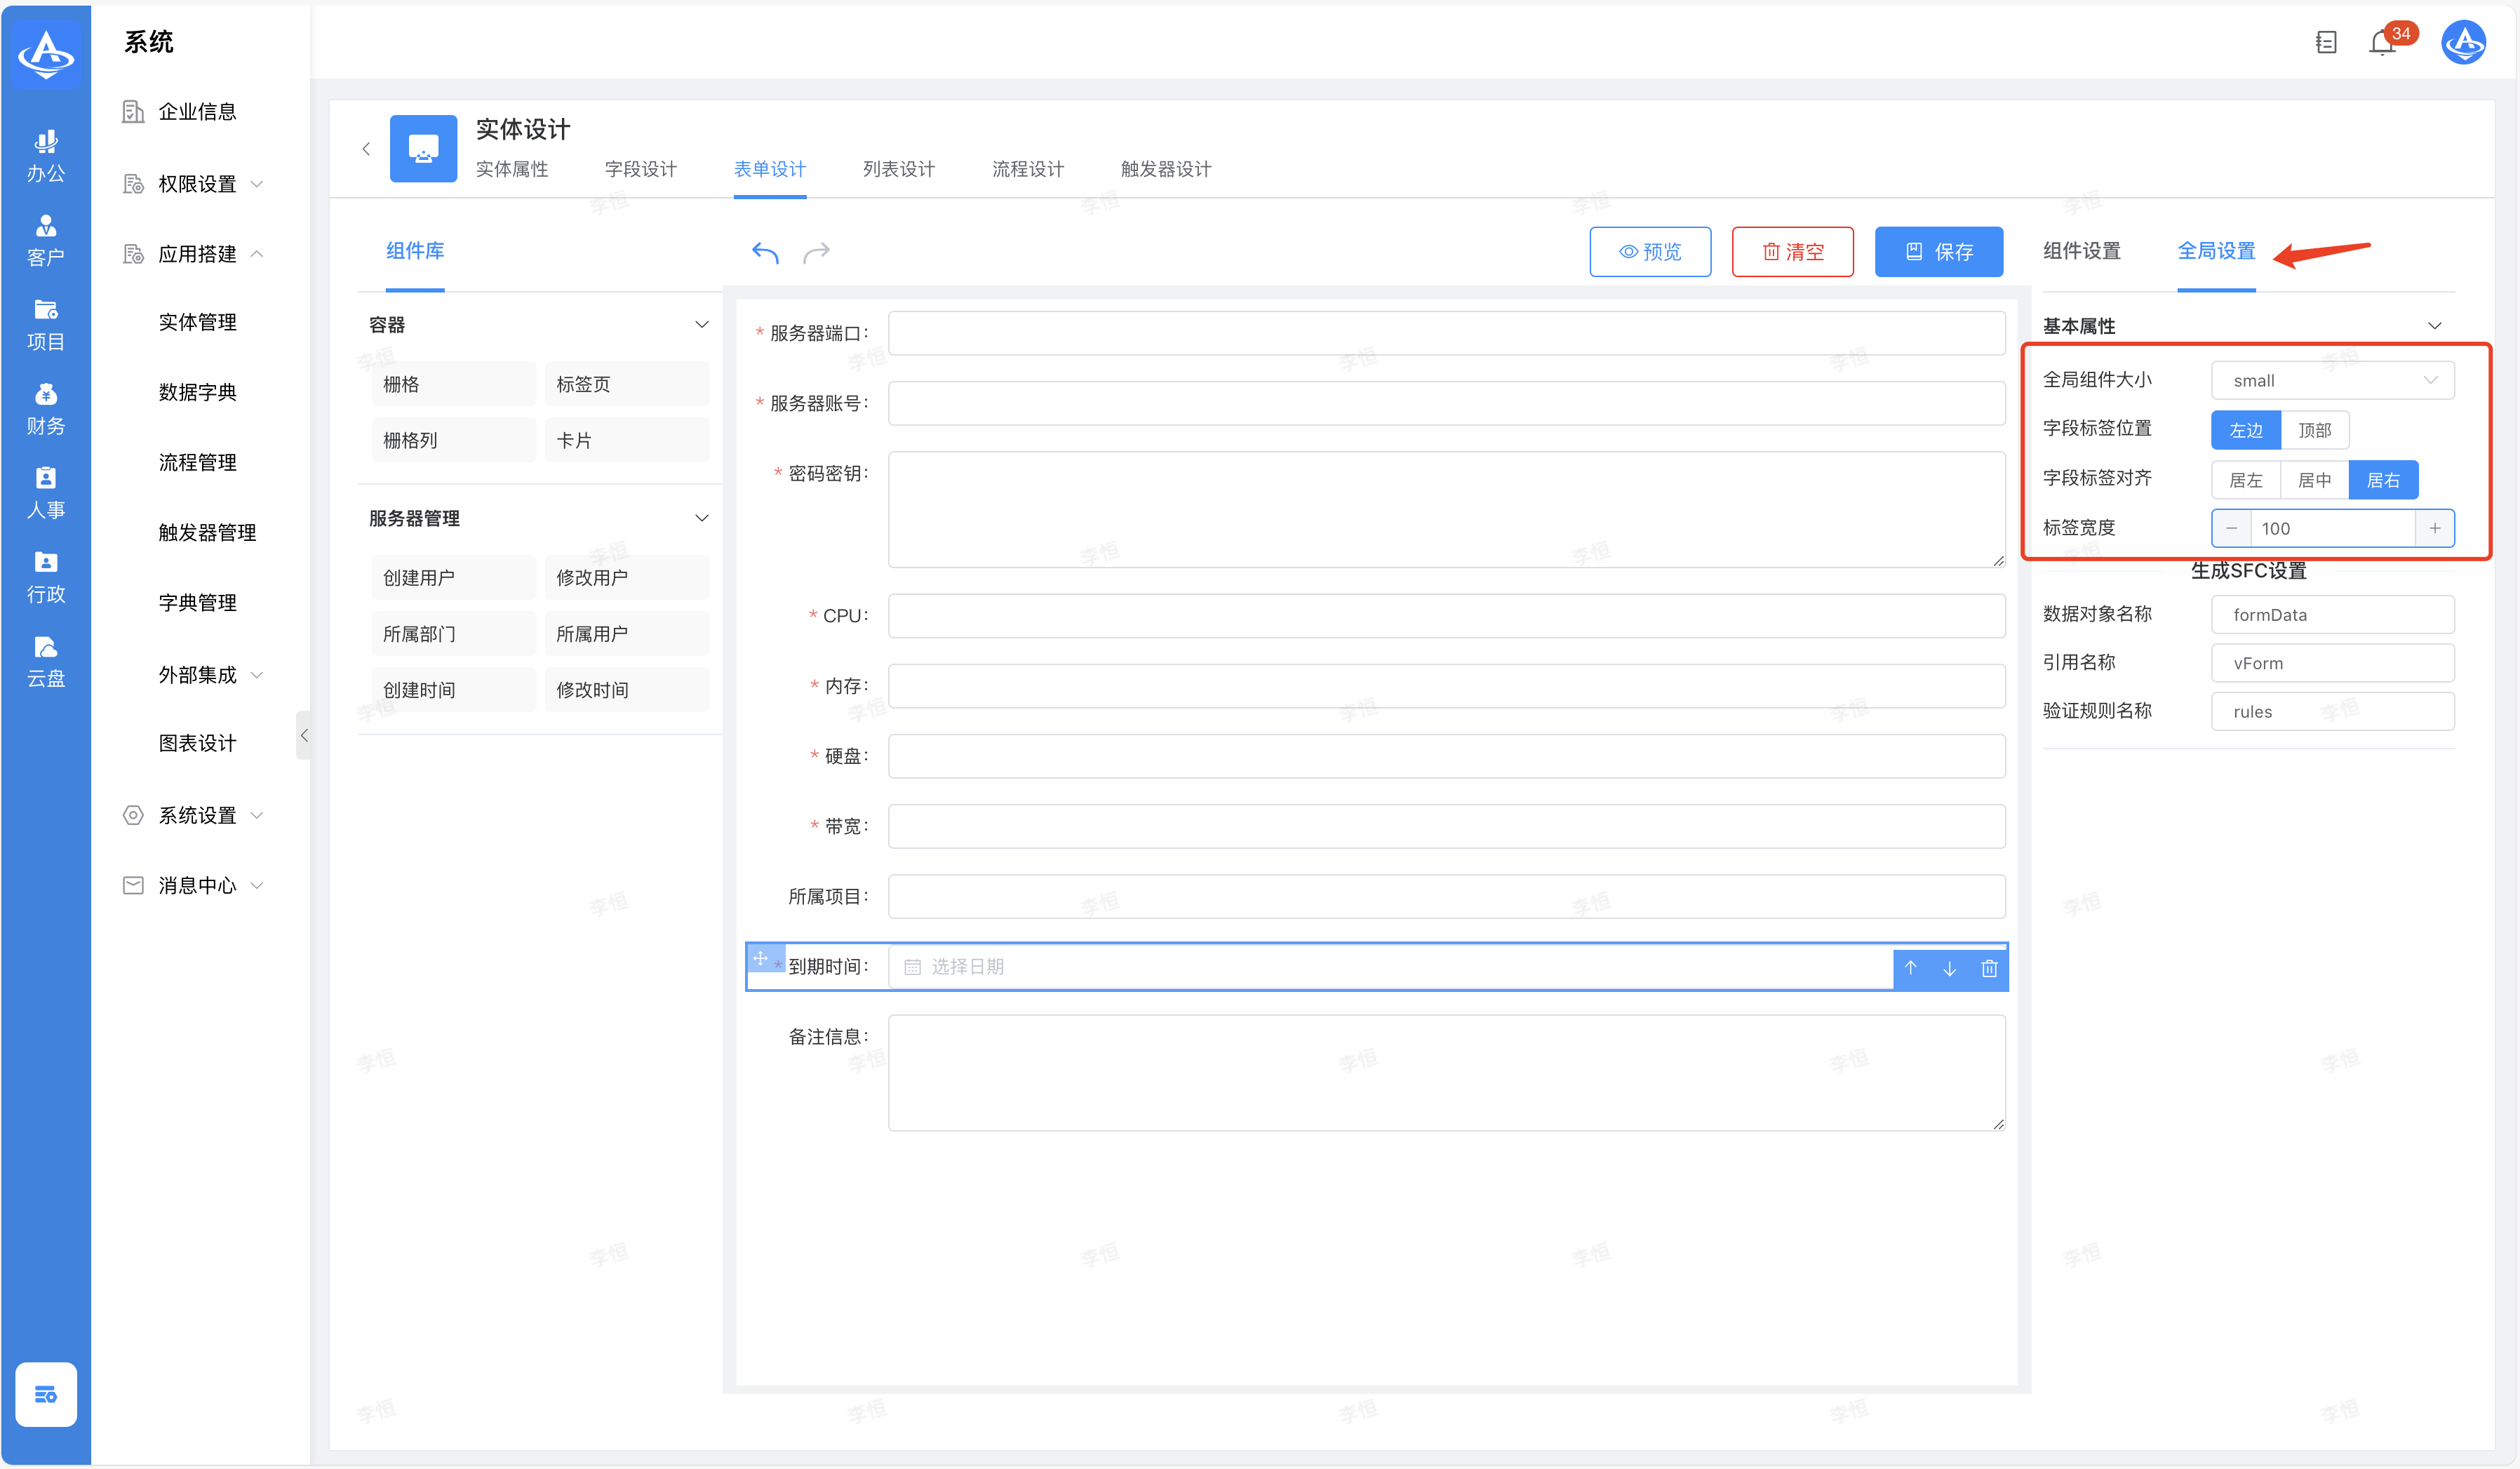Image resolution: width=2520 pixels, height=1469 pixels.
Task: Click the back arrow beside 实体设计
Action: coord(366,149)
